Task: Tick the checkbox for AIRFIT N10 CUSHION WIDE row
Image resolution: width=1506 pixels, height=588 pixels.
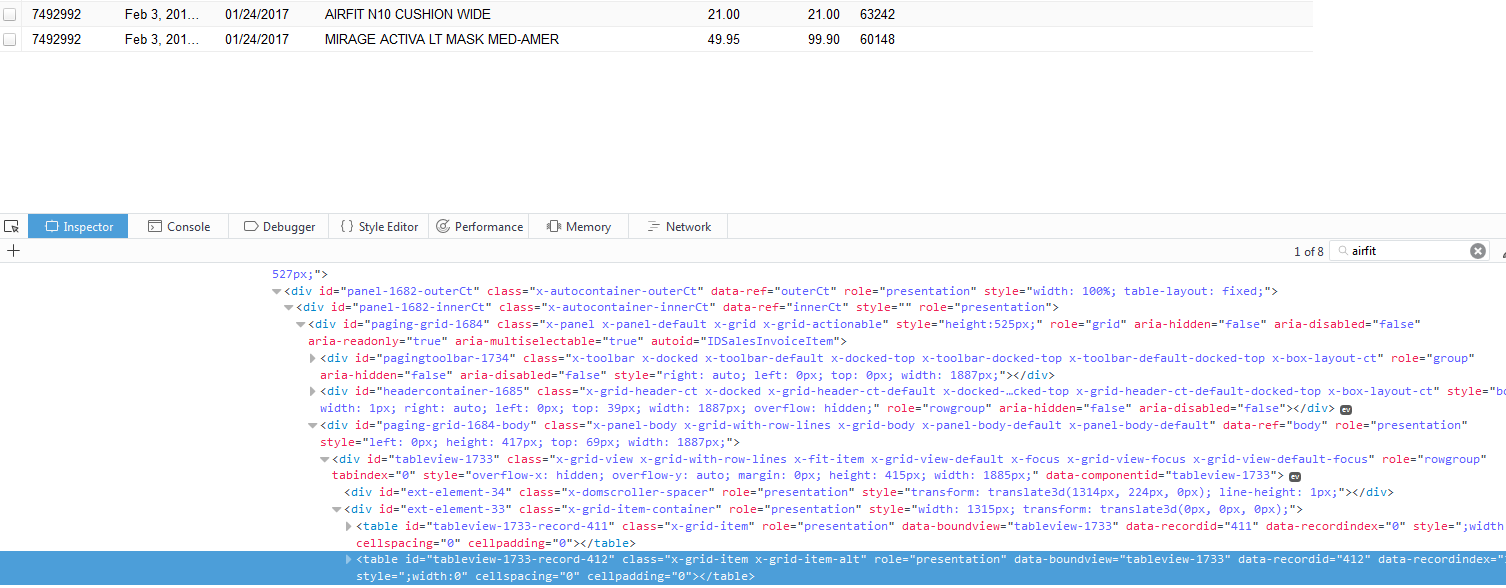Action: [x=10, y=15]
